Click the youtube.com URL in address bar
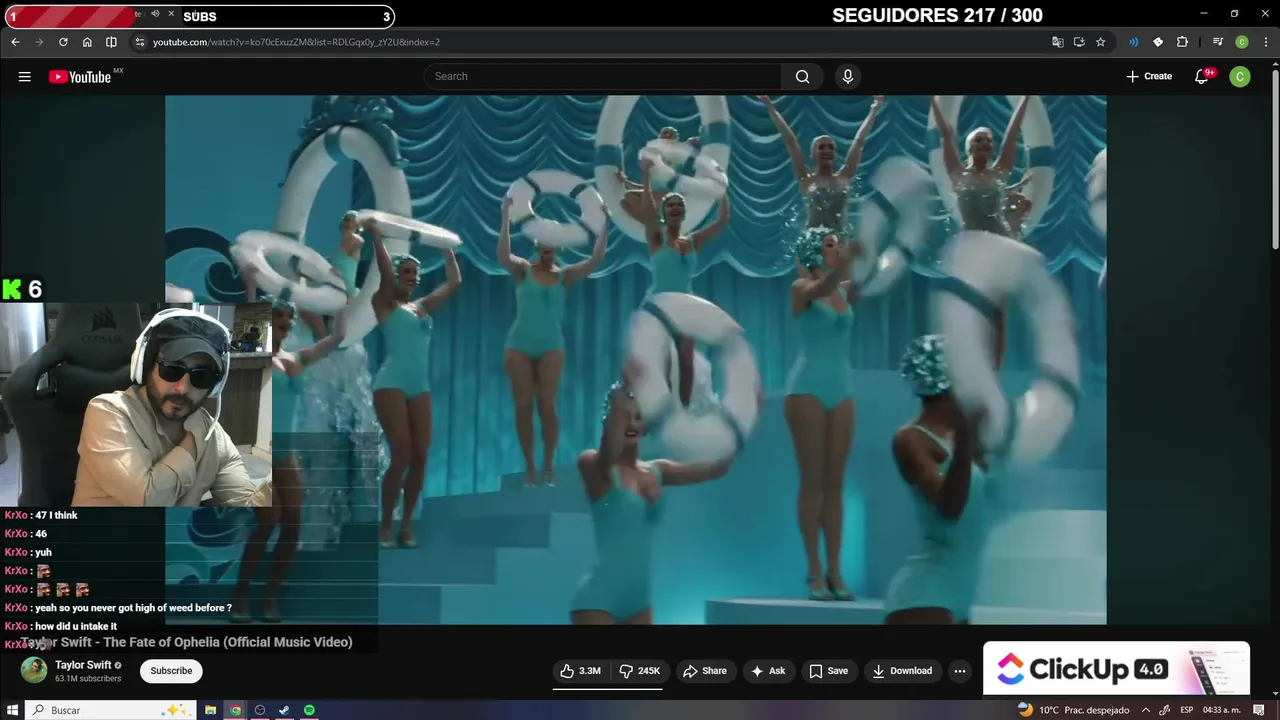This screenshot has height=720, width=1280. [296, 42]
